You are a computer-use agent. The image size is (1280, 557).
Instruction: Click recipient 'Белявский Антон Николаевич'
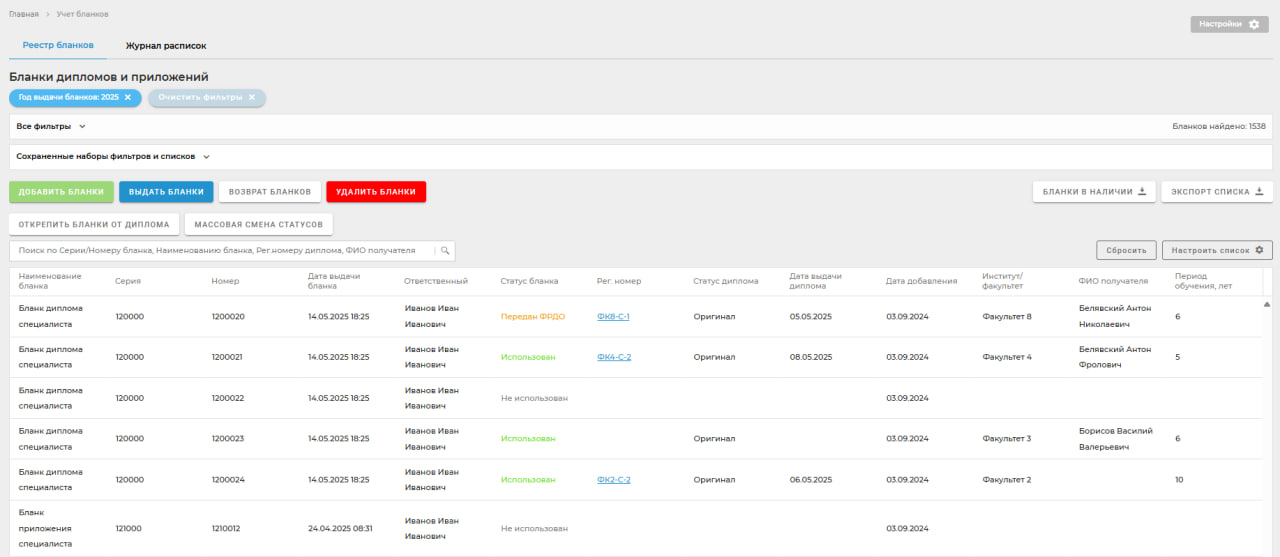pos(1115,316)
